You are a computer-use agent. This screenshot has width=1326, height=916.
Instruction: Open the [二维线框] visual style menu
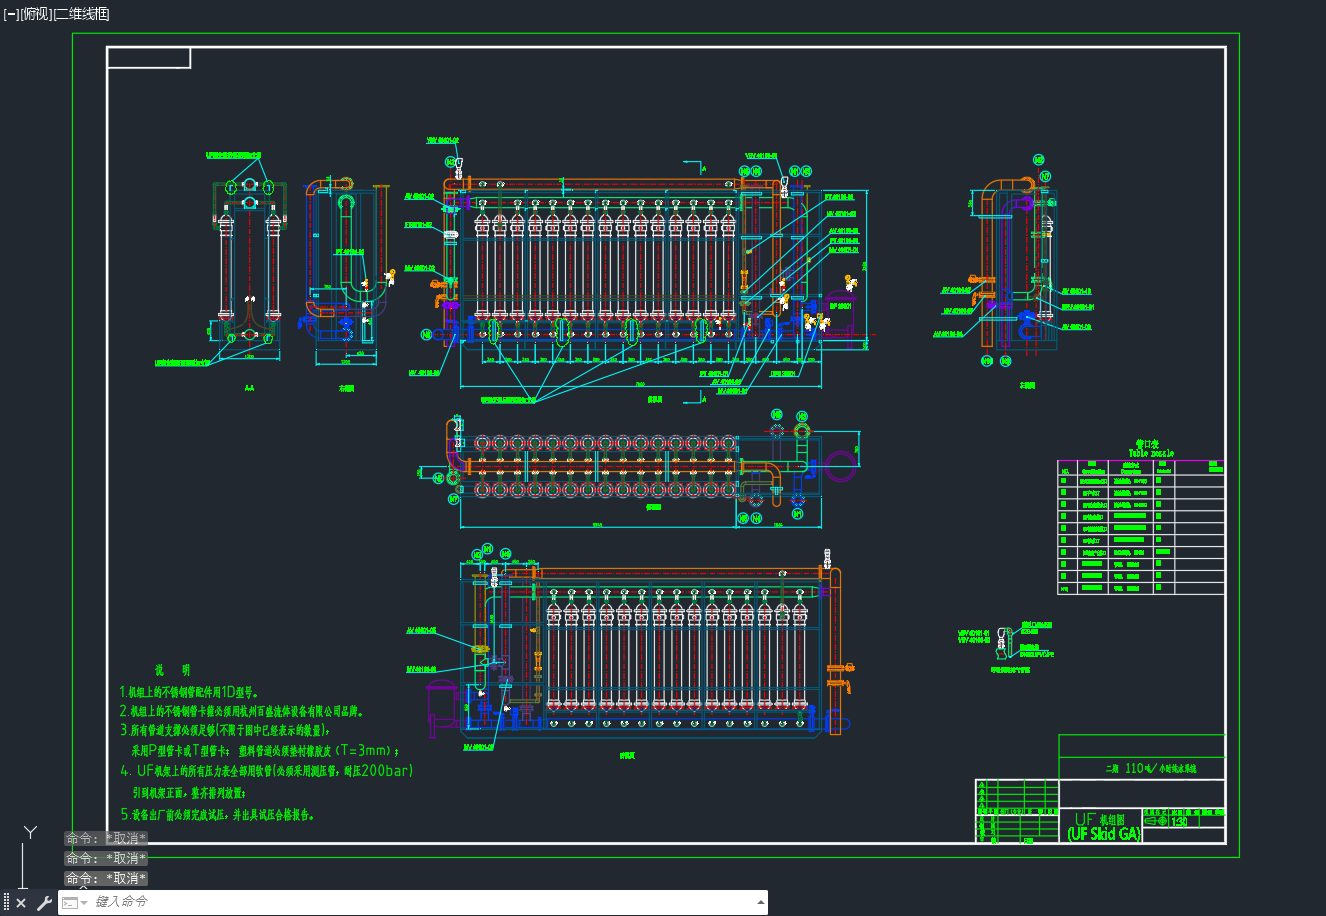[81, 14]
